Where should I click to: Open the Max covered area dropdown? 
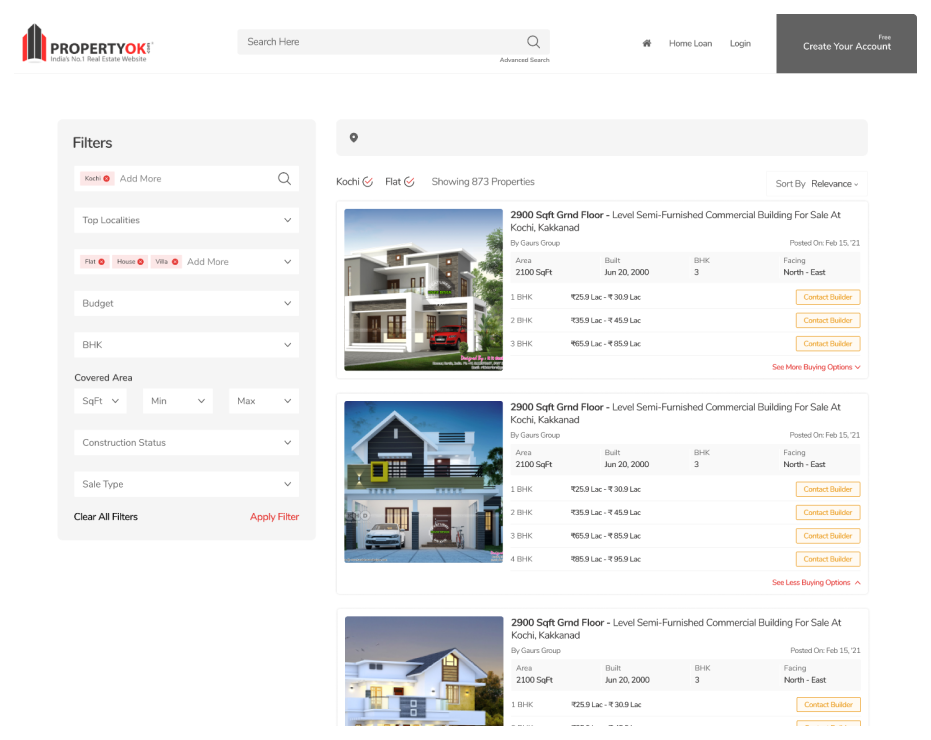264,401
